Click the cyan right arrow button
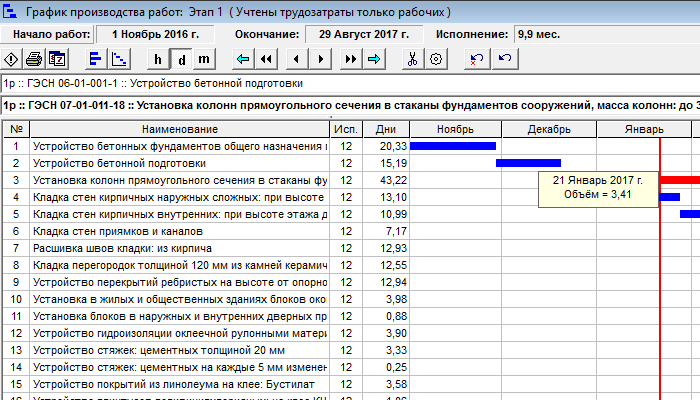 point(374,60)
